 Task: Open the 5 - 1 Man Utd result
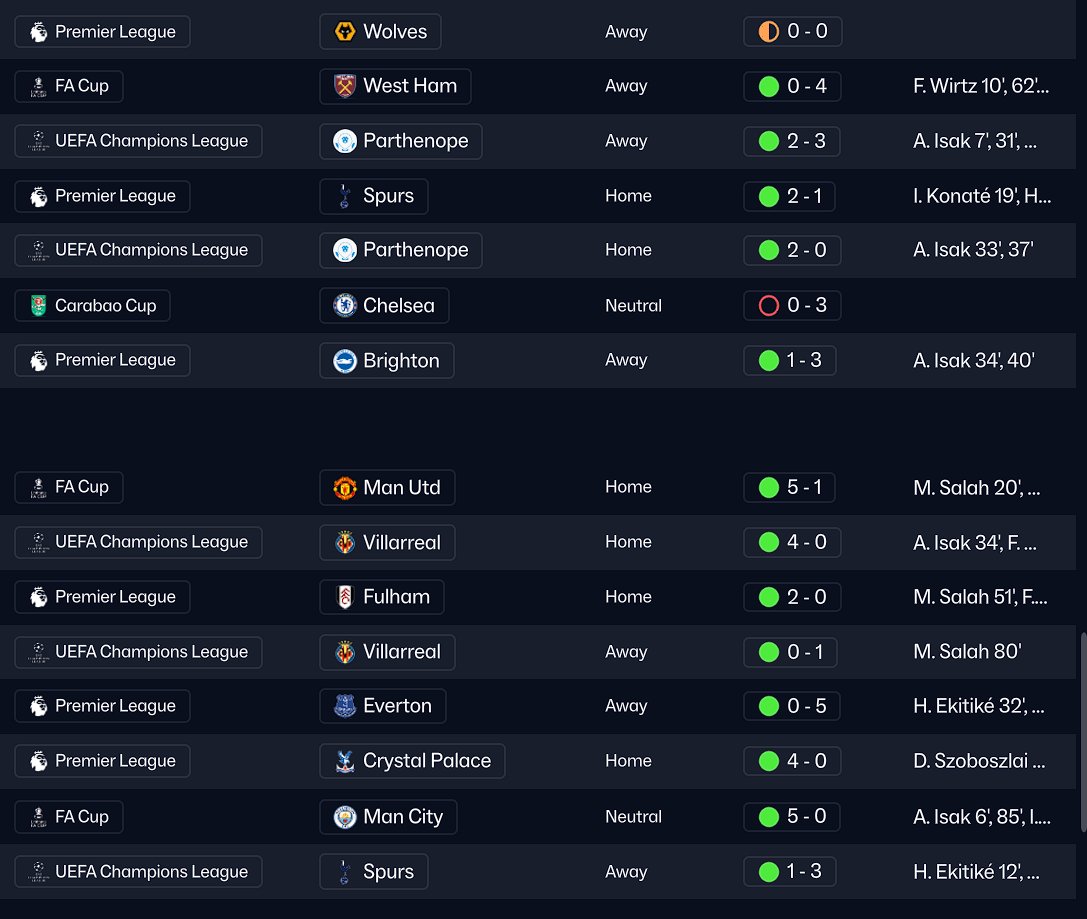pos(790,488)
